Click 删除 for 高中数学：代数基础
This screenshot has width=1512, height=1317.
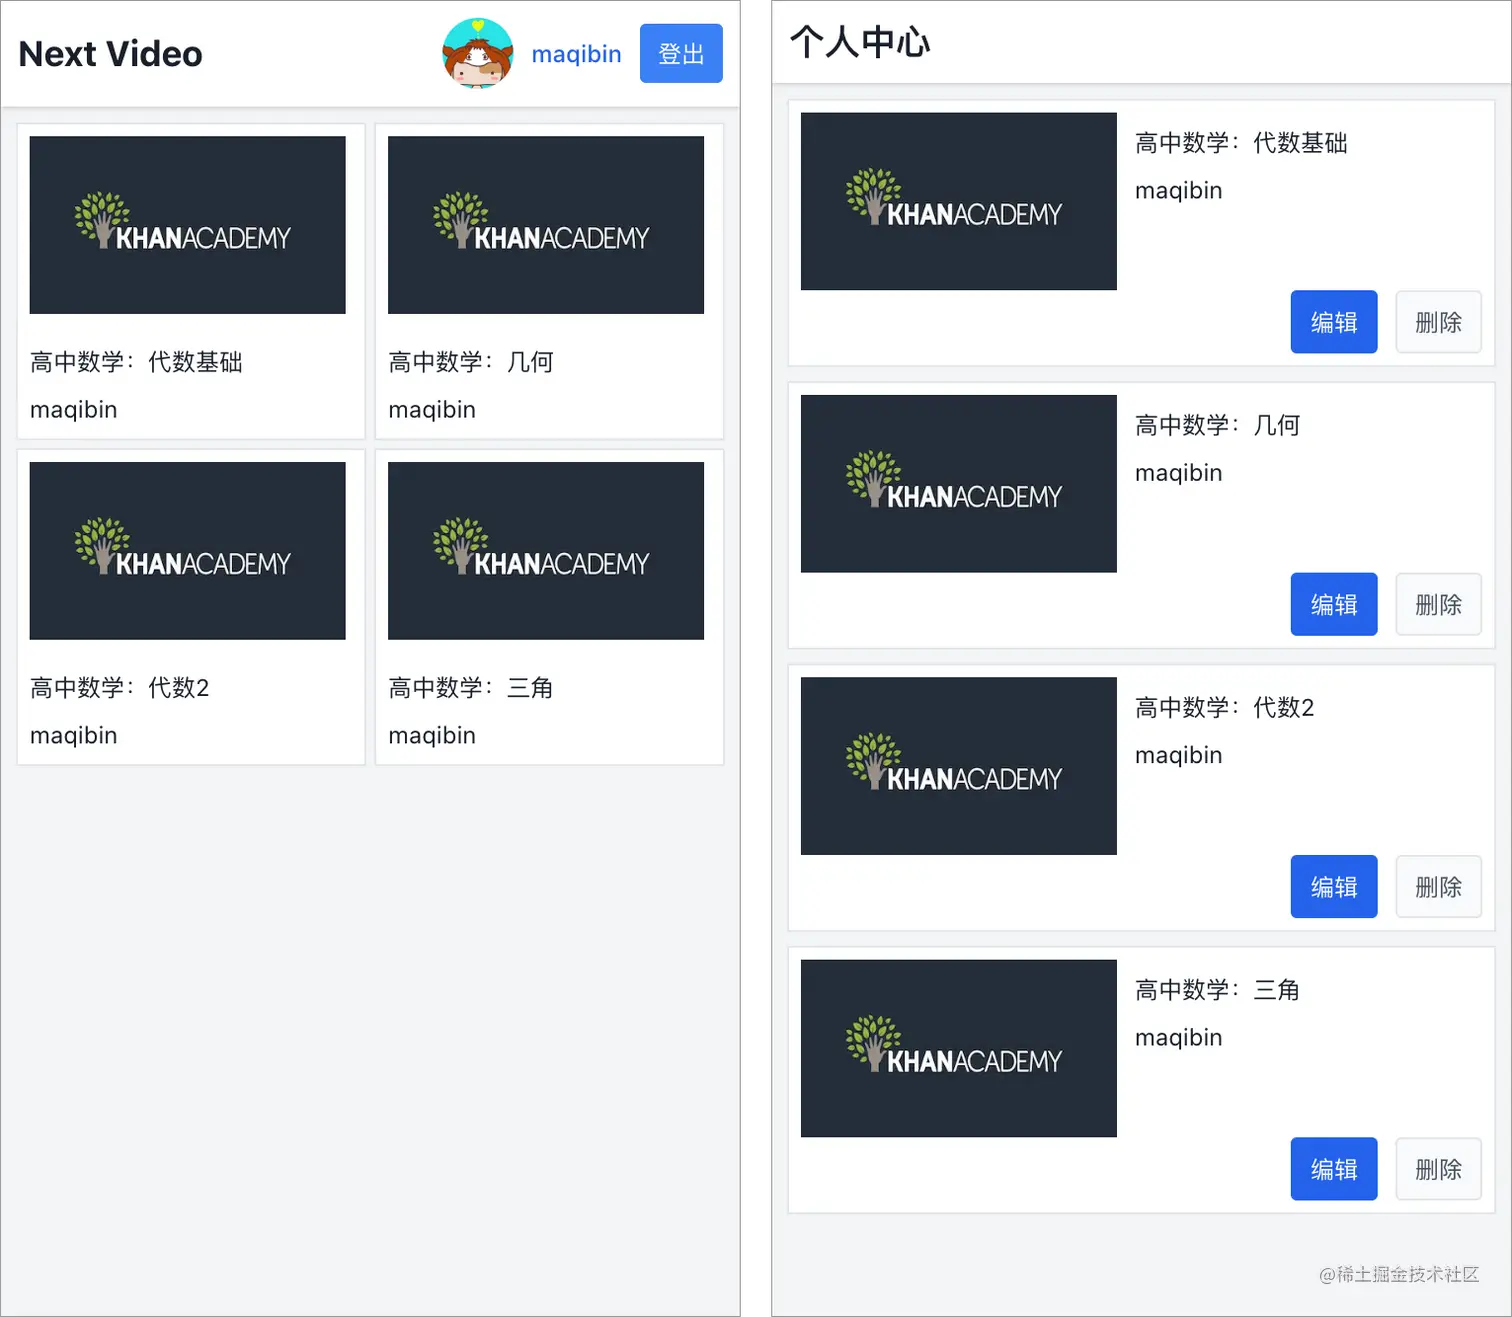pos(1438,322)
